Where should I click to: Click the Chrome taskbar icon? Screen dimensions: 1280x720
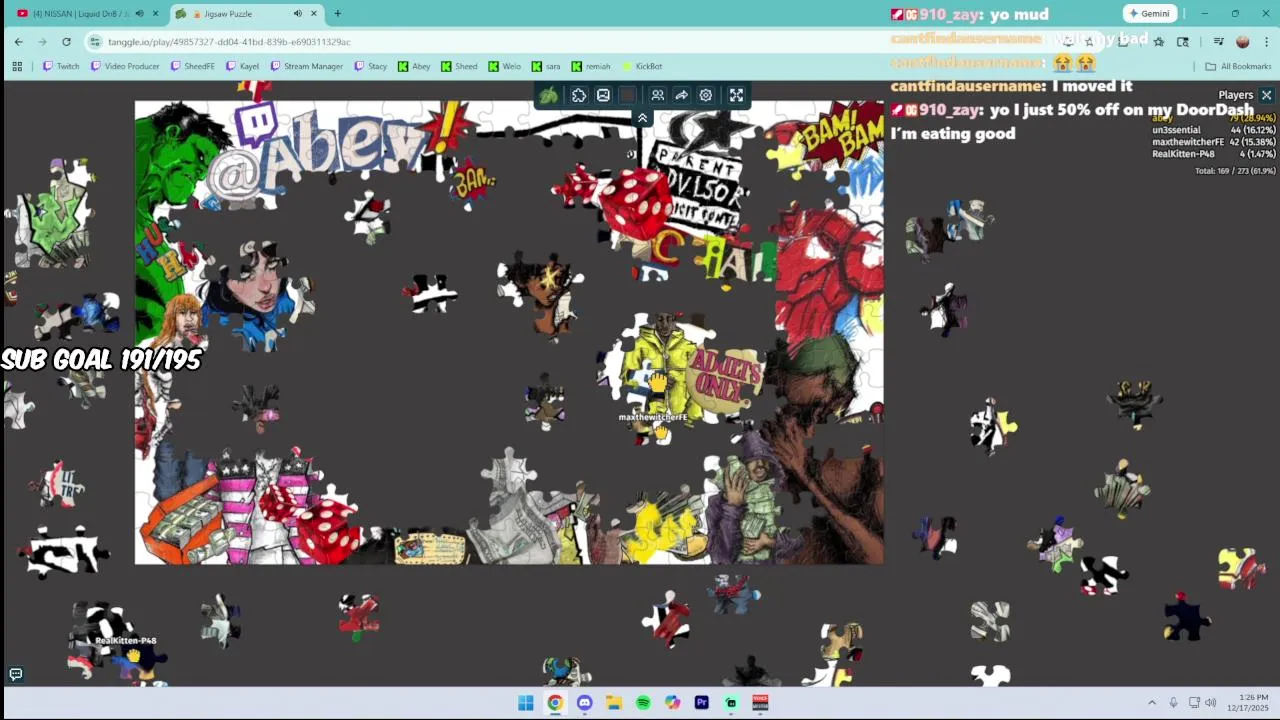coord(555,703)
